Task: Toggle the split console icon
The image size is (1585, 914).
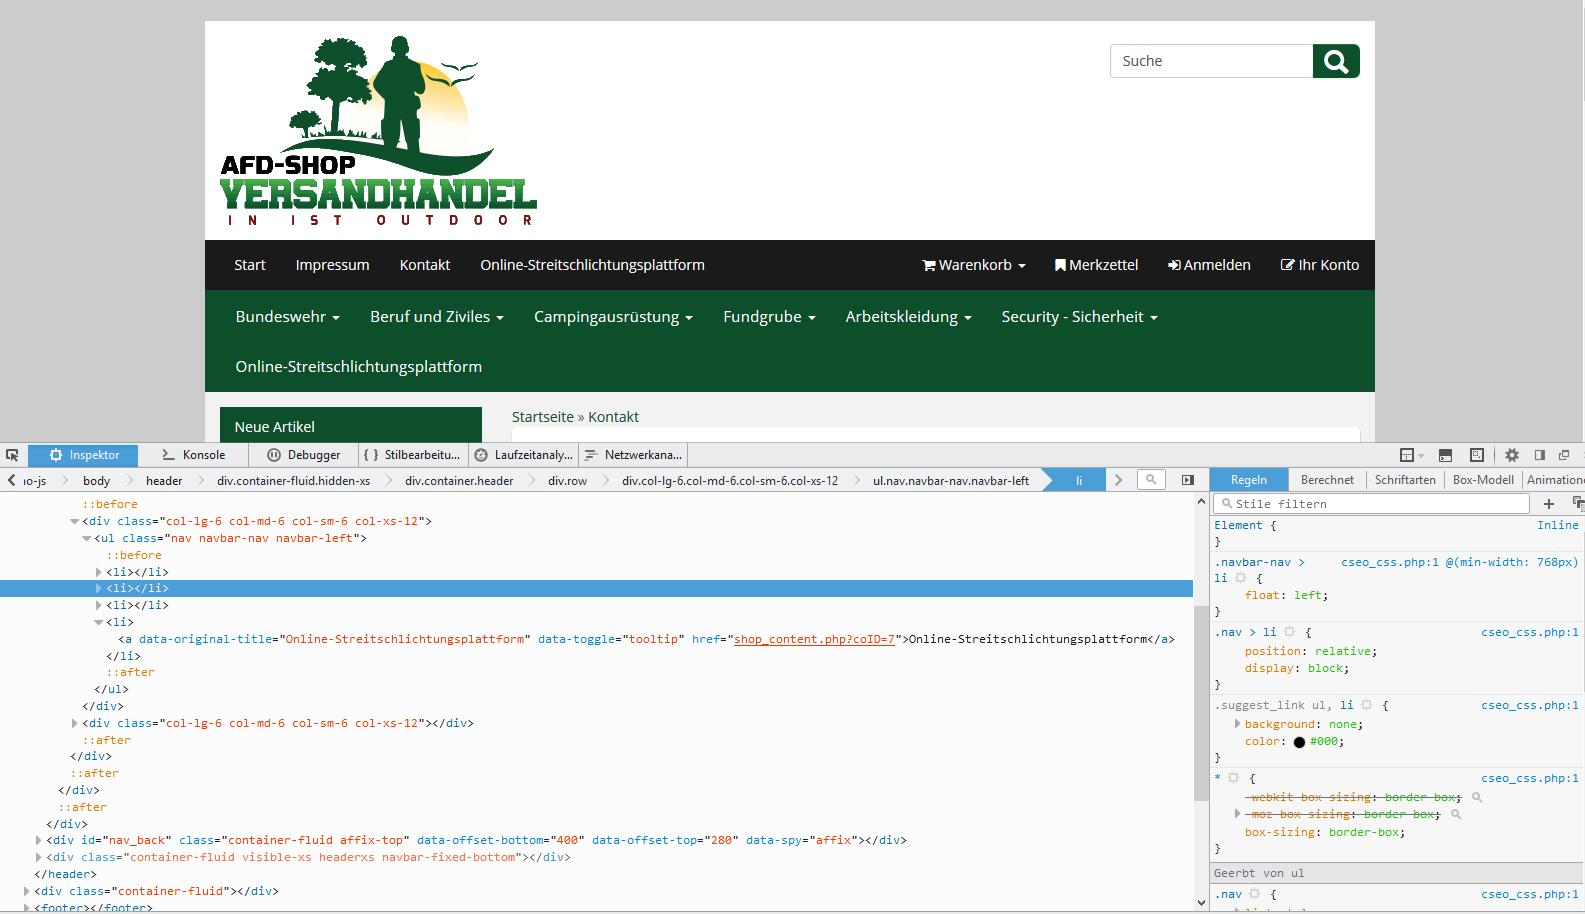Action: click(1445, 455)
